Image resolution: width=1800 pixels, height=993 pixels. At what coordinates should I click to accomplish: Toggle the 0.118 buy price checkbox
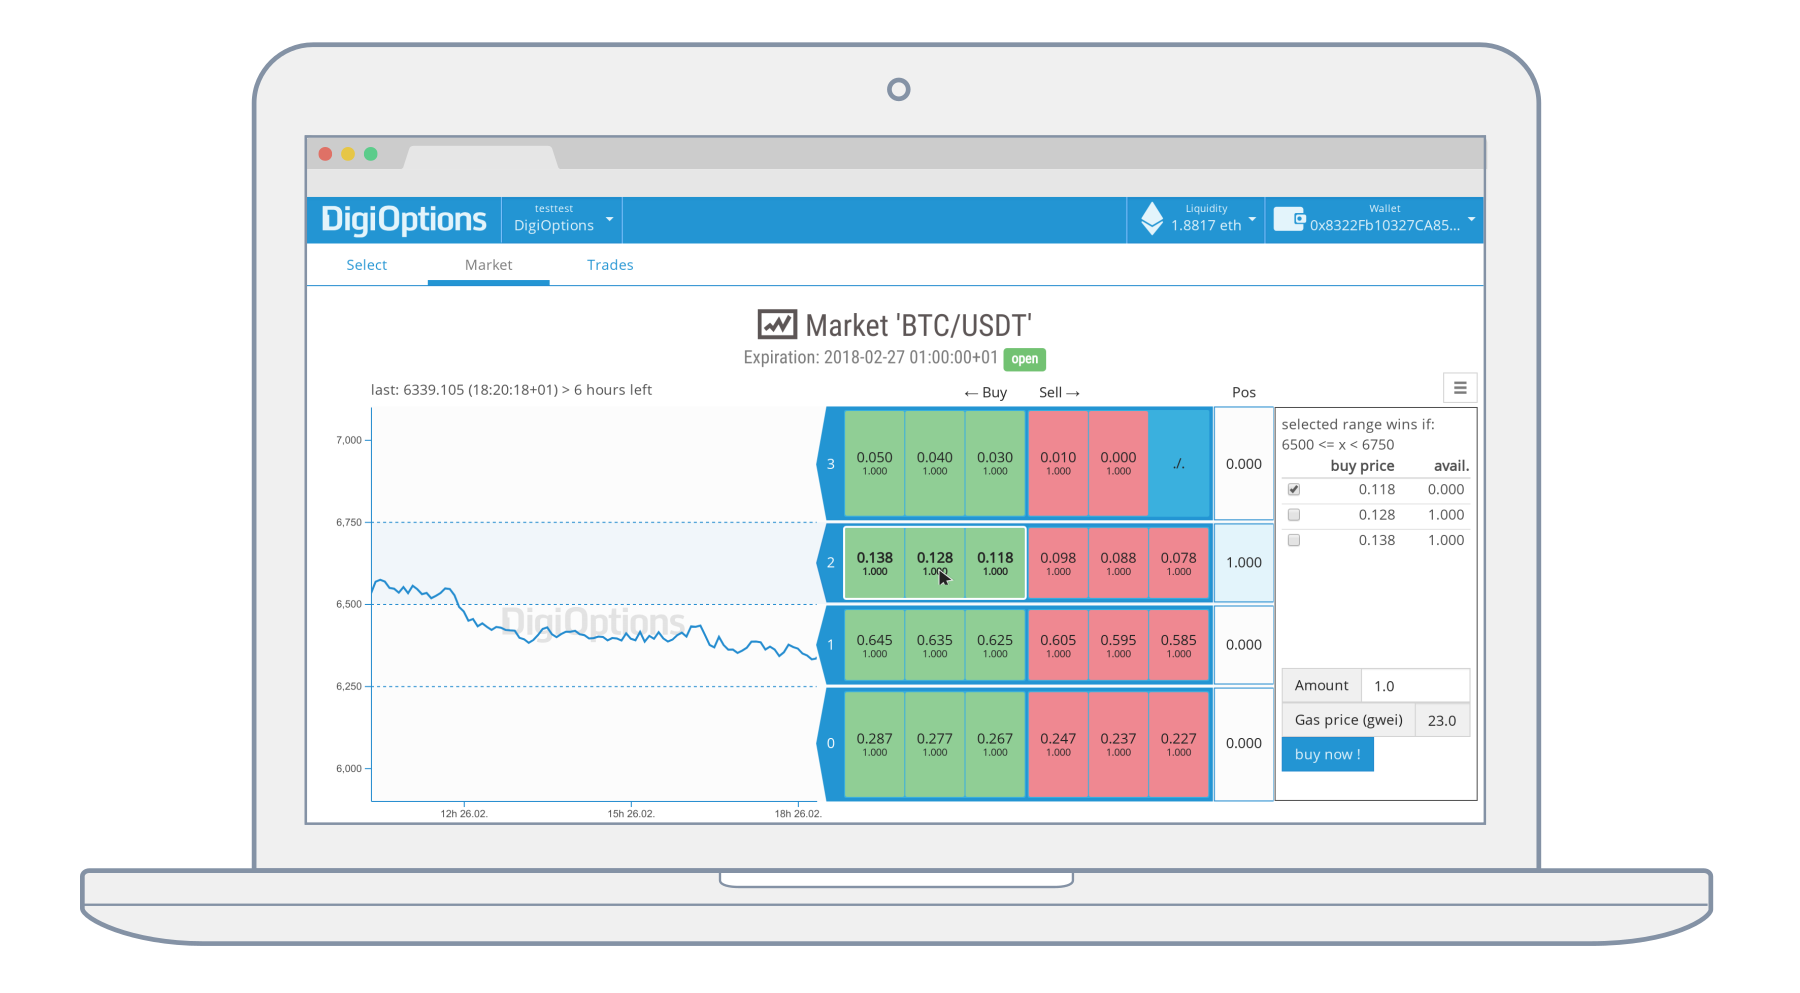click(x=1294, y=490)
